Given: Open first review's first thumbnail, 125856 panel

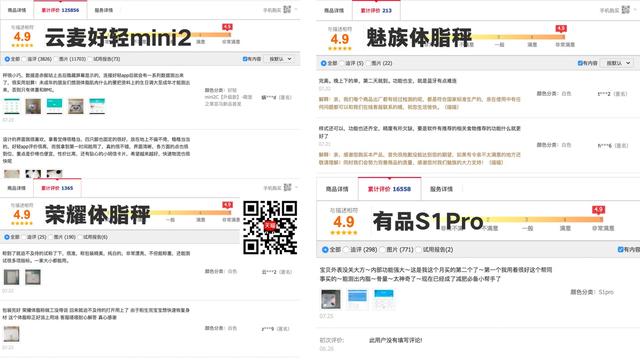Looking at the screenshot, I should click(11, 106).
